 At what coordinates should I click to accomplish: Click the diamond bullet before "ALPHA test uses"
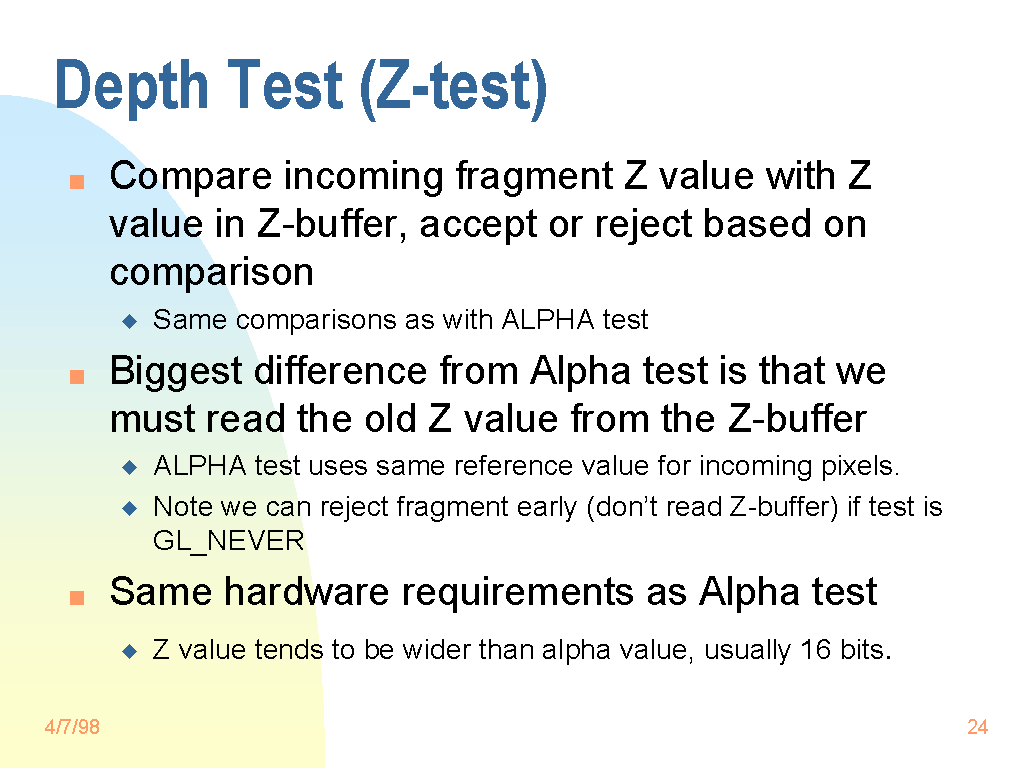click(x=128, y=467)
